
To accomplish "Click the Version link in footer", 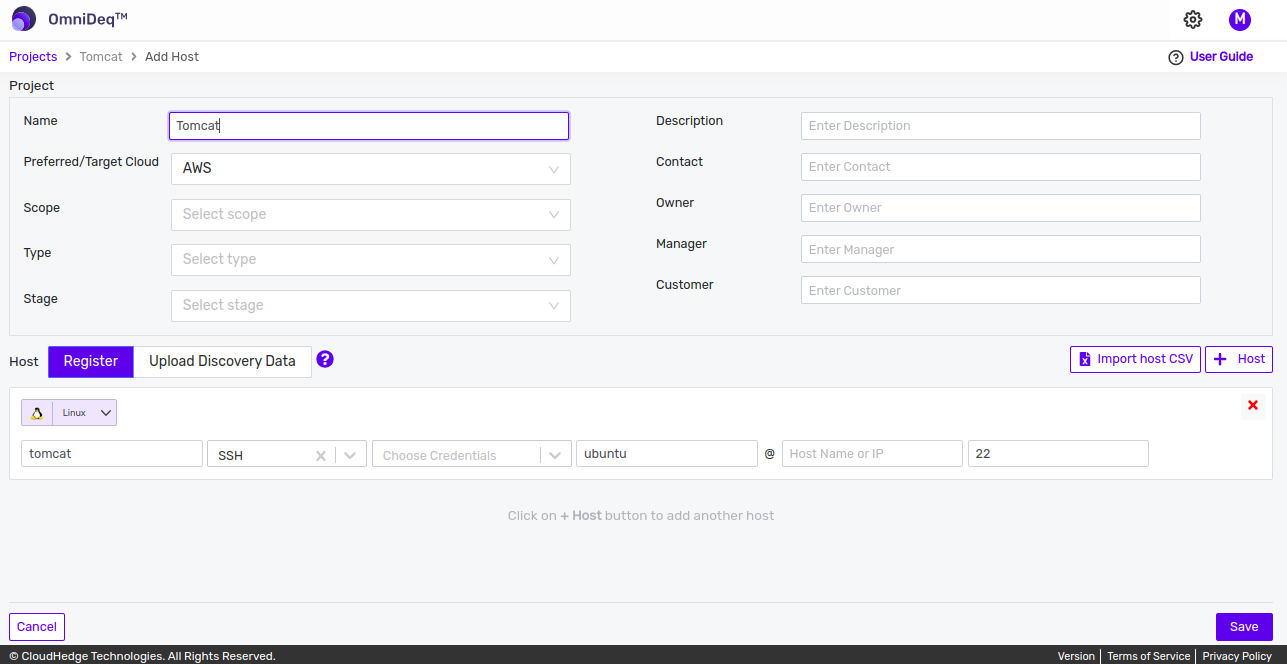I will (1076, 656).
